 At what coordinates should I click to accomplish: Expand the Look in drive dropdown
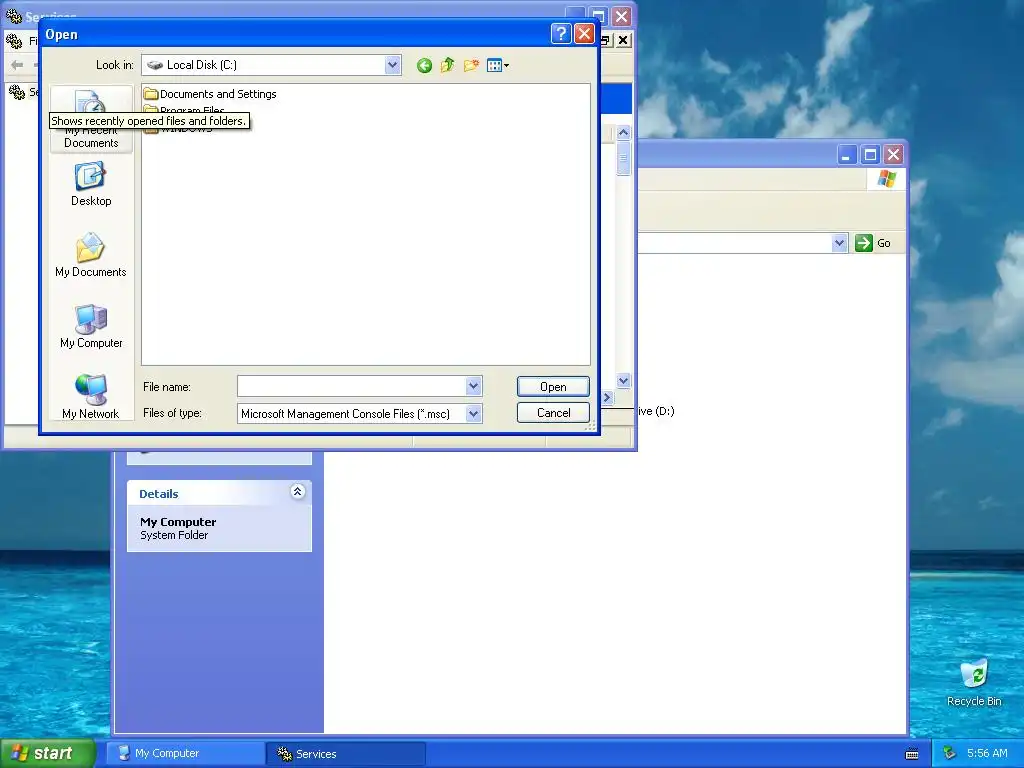point(392,65)
